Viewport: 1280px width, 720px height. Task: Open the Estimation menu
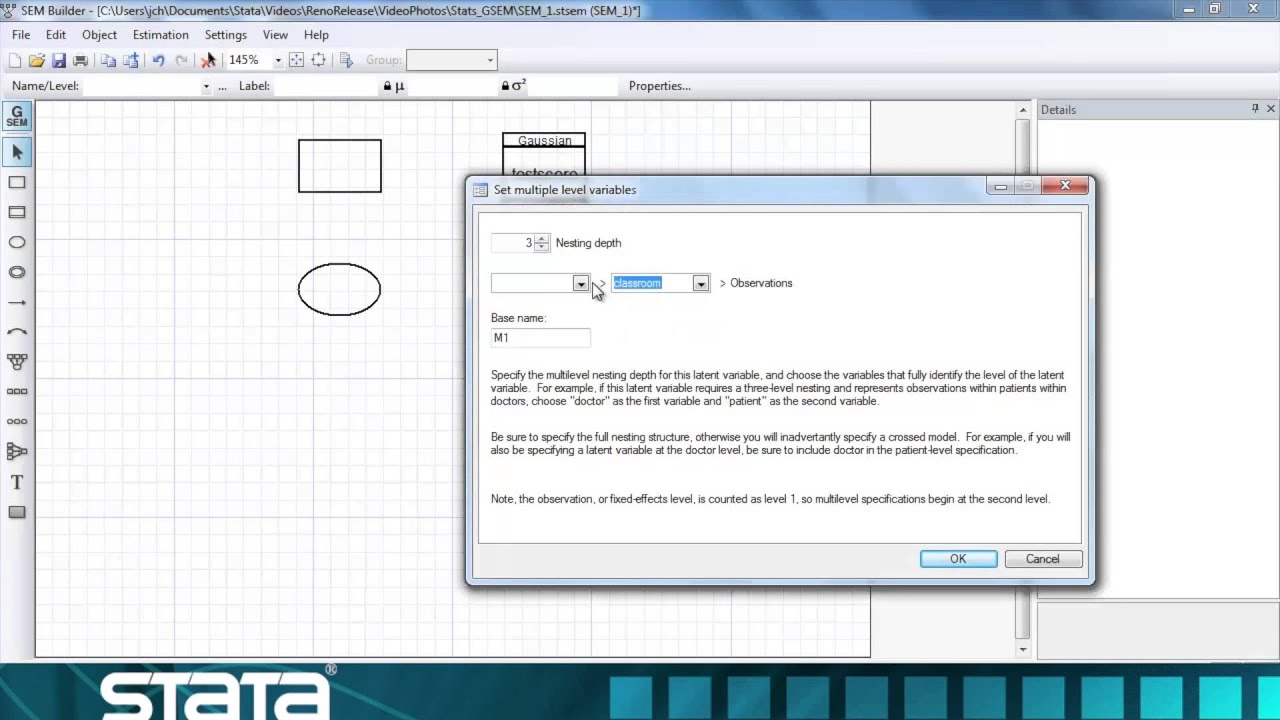coord(161,35)
